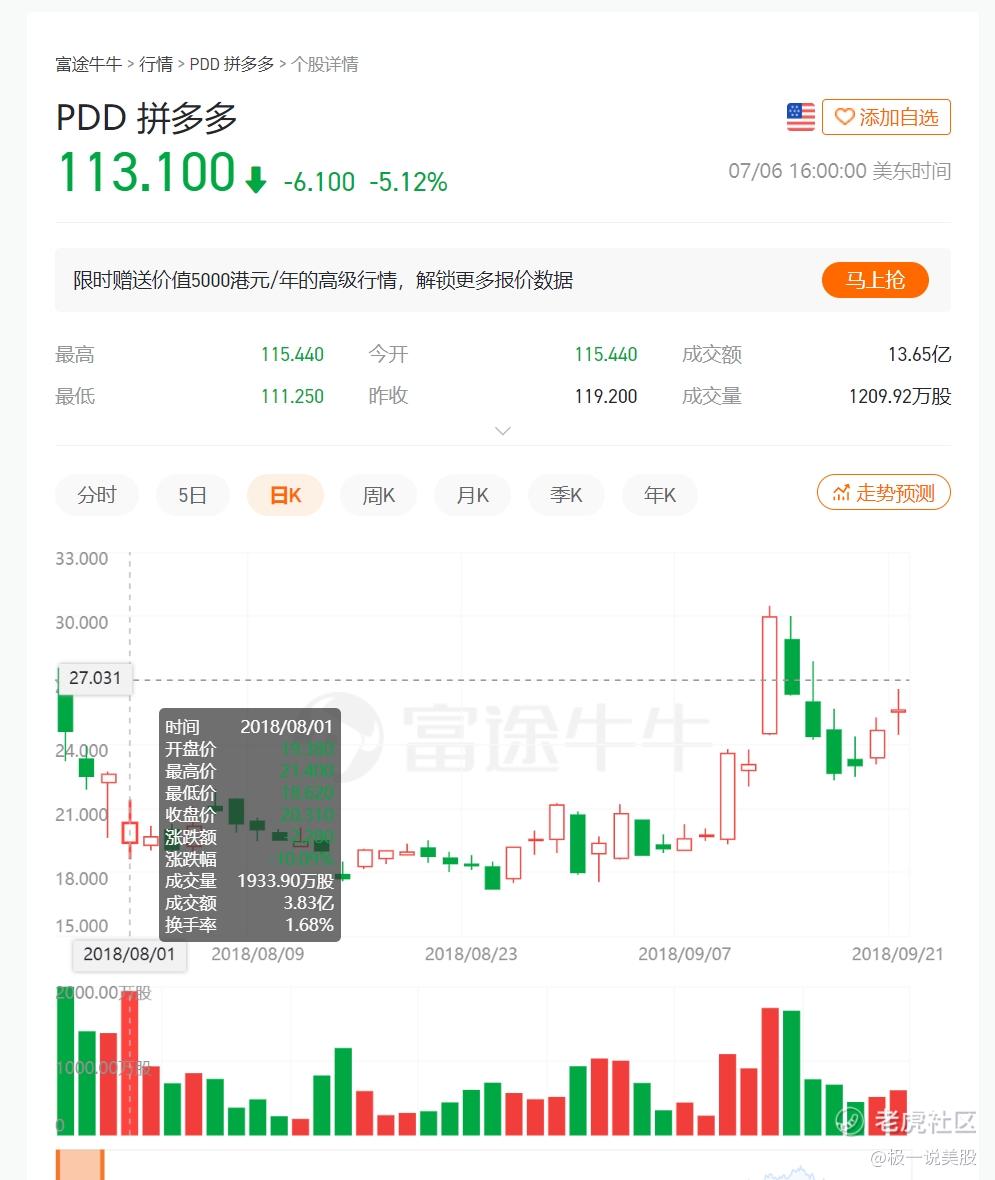Switch to 周K weekly chart
995x1180 pixels.
[379, 495]
